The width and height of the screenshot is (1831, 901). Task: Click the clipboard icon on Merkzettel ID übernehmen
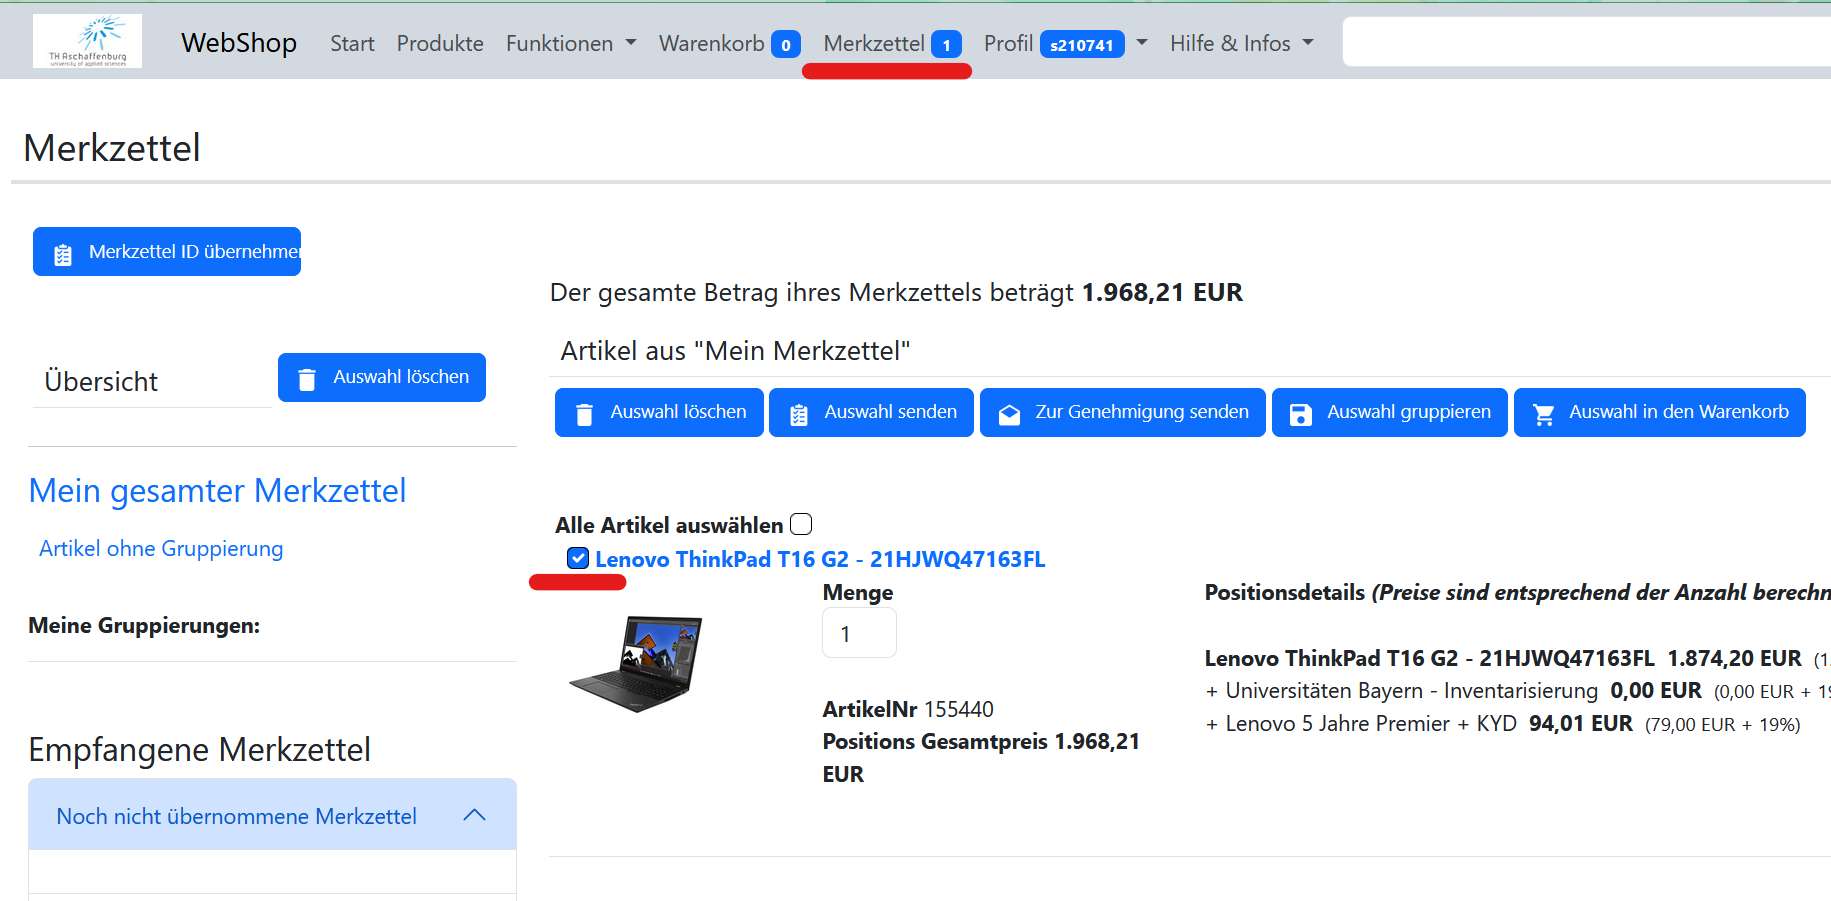63,254
